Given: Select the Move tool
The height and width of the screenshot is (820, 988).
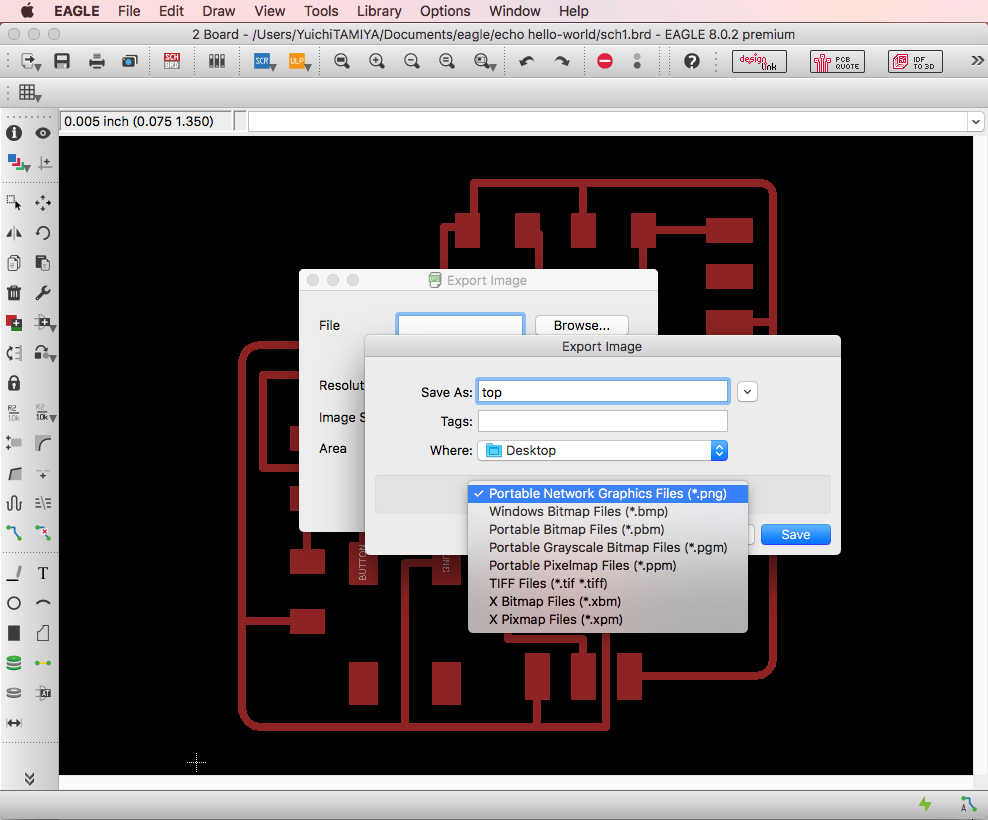Looking at the screenshot, I should (43, 203).
